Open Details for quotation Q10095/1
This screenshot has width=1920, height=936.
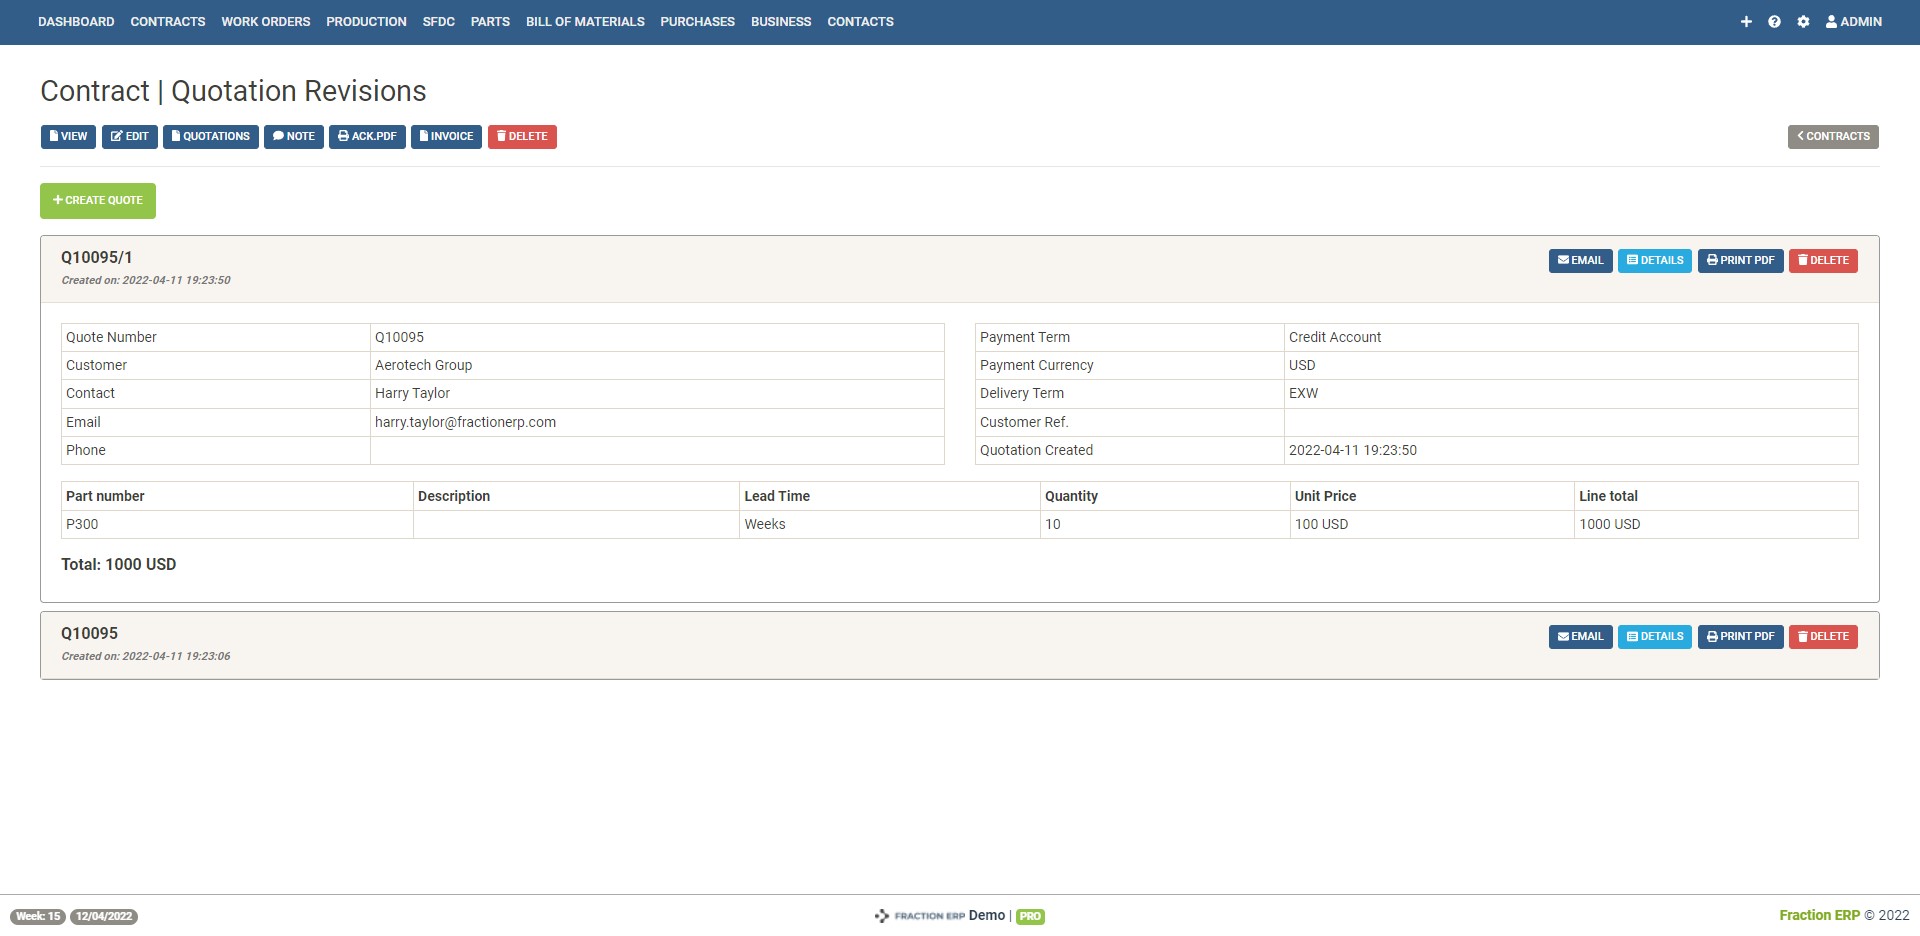[x=1655, y=261]
